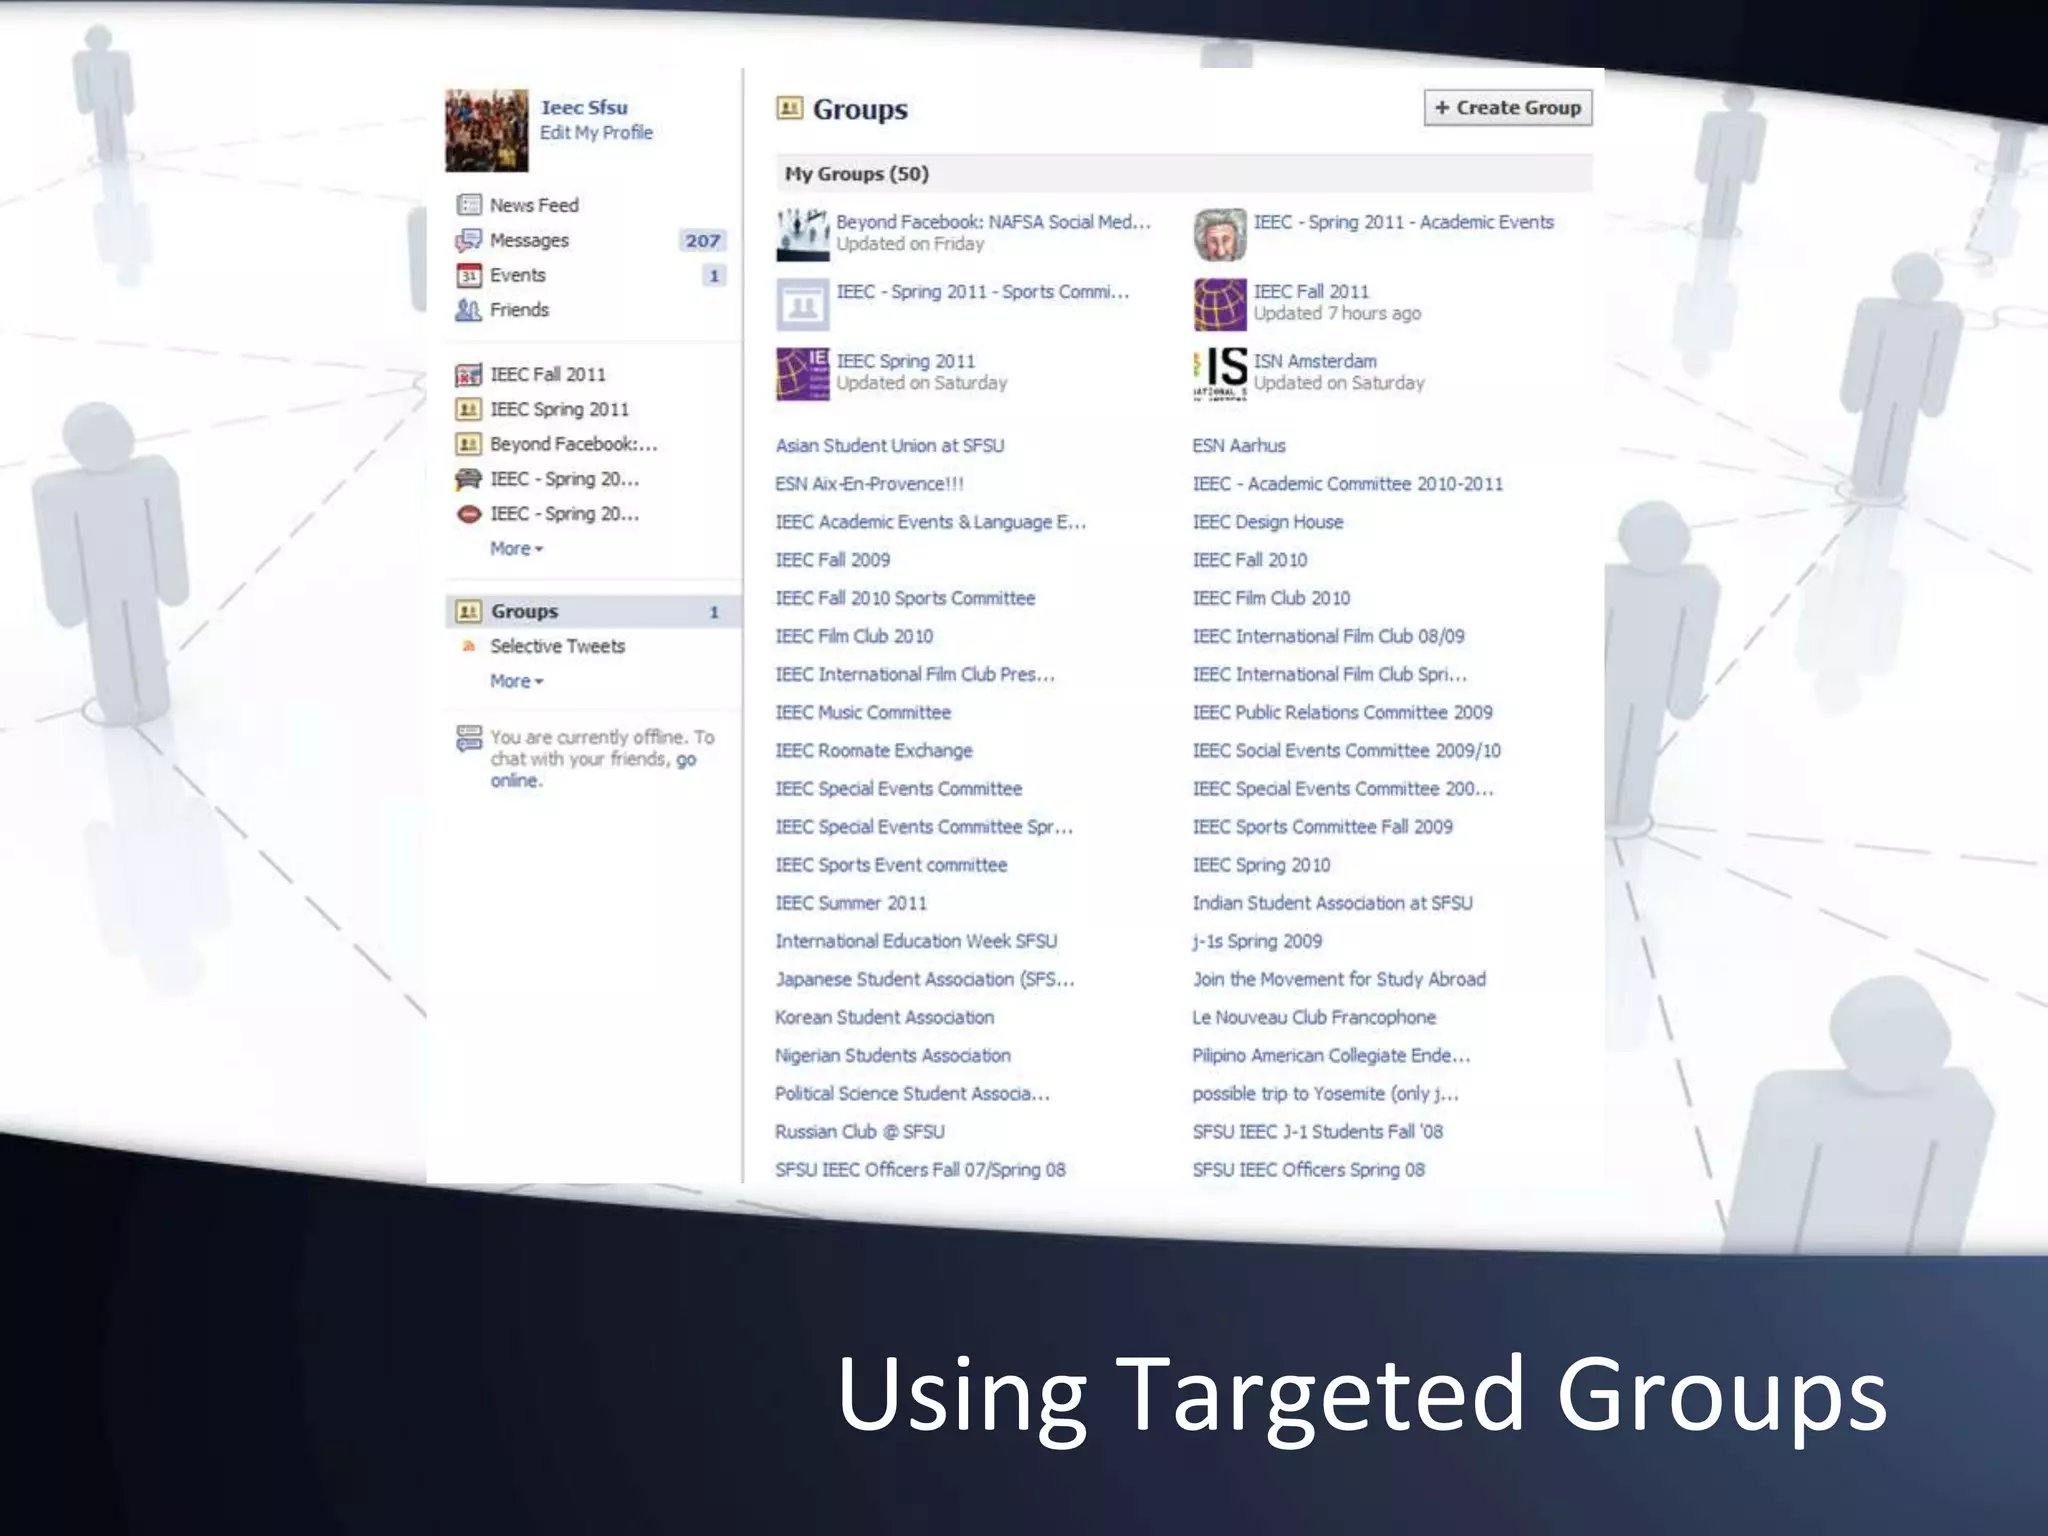Image resolution: width=2048 pixels, height=1536 pixels.
Task: Open Asian Student Union at SFSU
Action: point(890,446)
